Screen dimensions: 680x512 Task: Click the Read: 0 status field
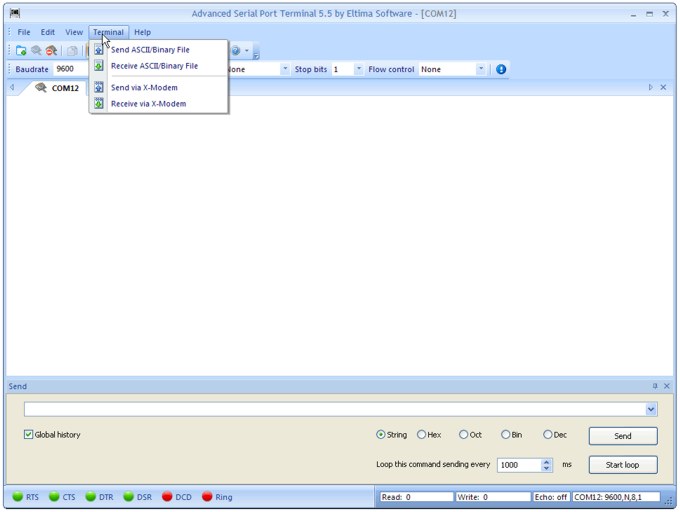(416, 497)
